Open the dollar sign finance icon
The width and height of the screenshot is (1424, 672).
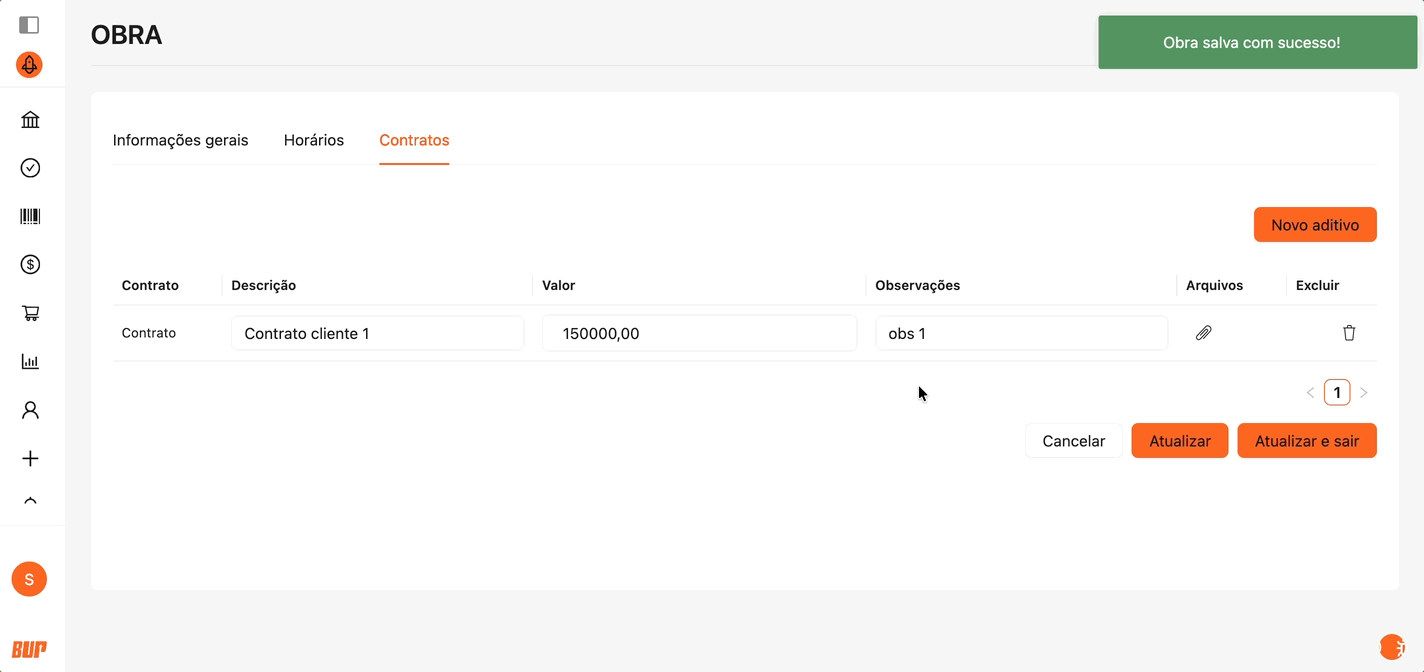click(x=30, y=265)
